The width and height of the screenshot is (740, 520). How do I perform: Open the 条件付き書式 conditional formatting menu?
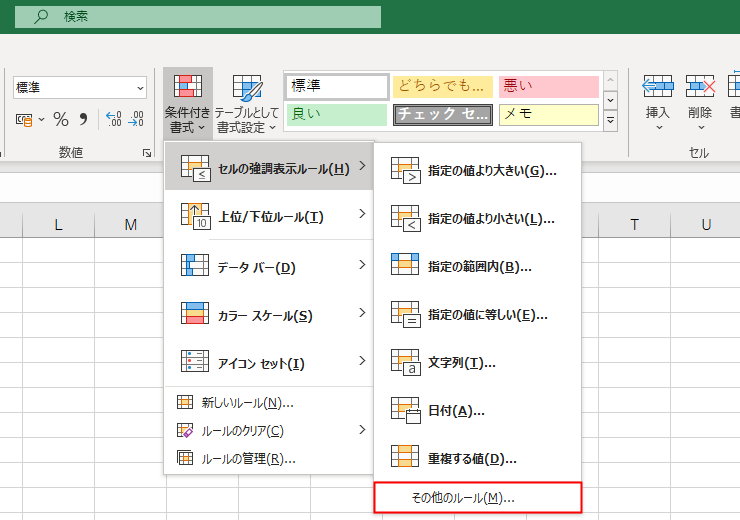[x=188, y=103]
